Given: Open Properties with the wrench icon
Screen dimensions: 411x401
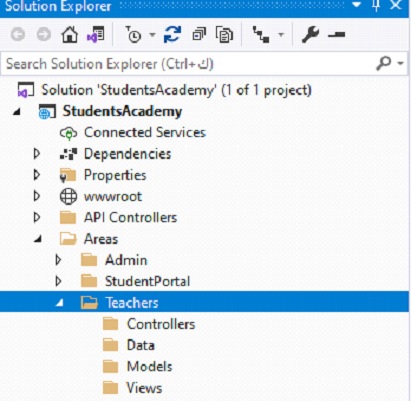Looking at the screenshot, I should pyautogui.click(x=310, y=34).
